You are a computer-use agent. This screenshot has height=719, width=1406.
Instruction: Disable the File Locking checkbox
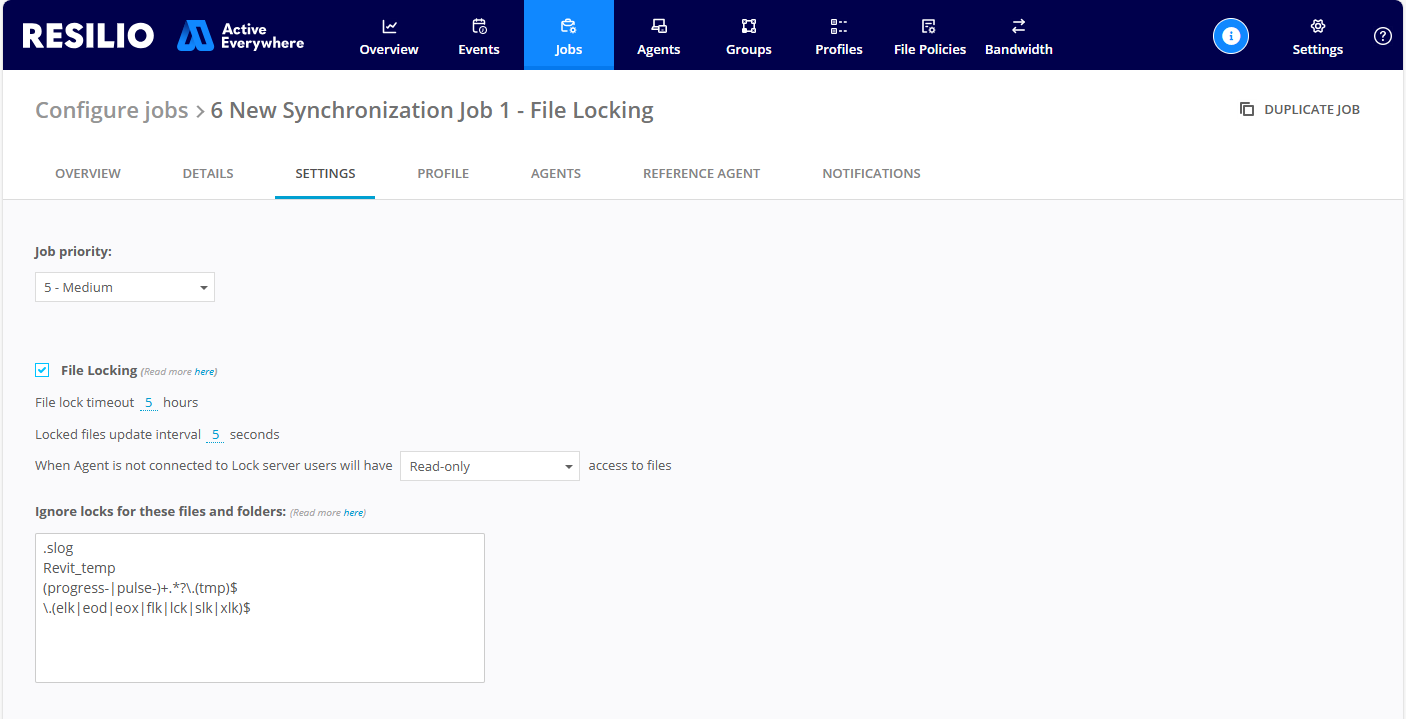(x=42, y=370)
